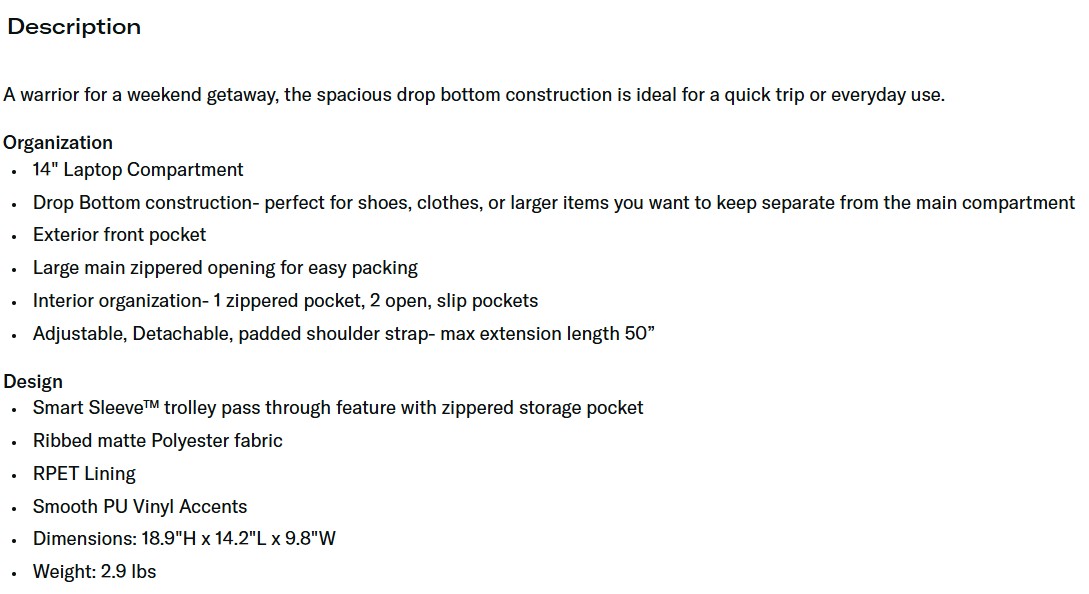Screen dimensions: 1089x594
Task: Click the trademark symbol after Smart Sleeve
Action: [x=152, y=403]
